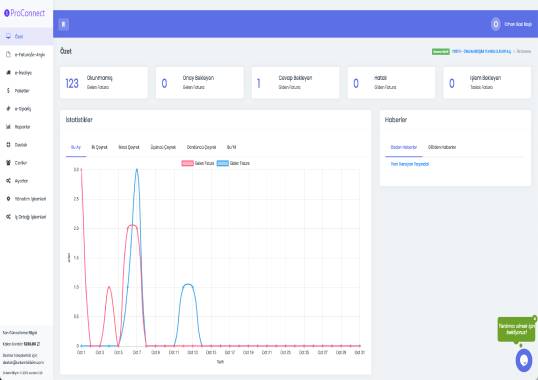Screen dimensions: 538x380
Task: Switch to the İlk Çeyrek tab
Action: tap(100, 147)
